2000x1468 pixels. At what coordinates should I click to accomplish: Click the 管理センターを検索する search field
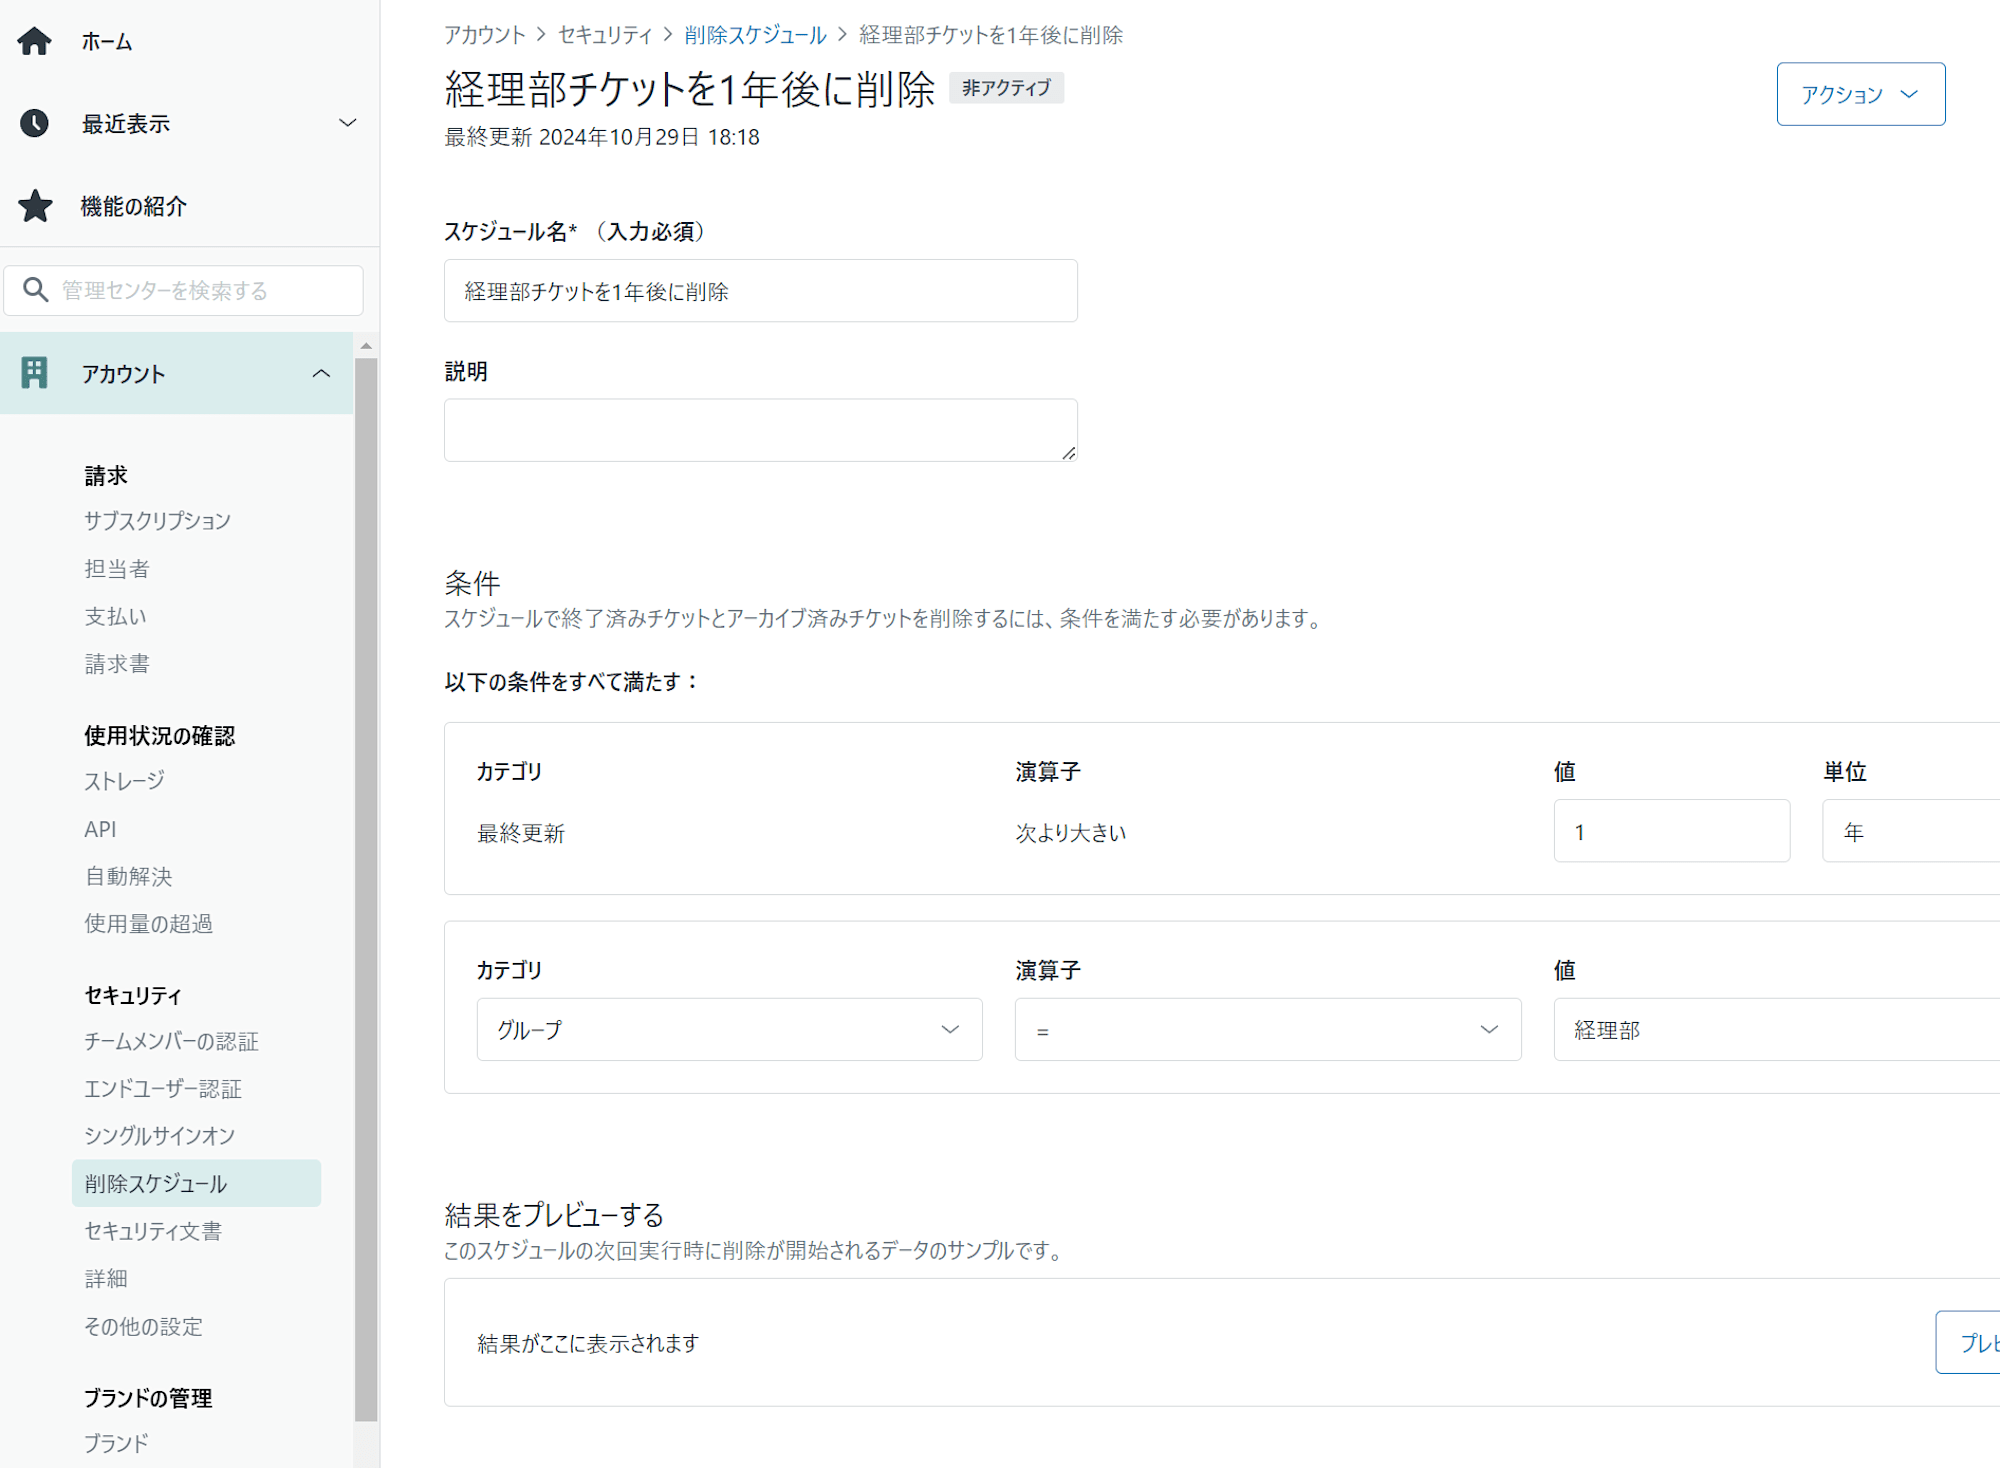coord(184,290)
